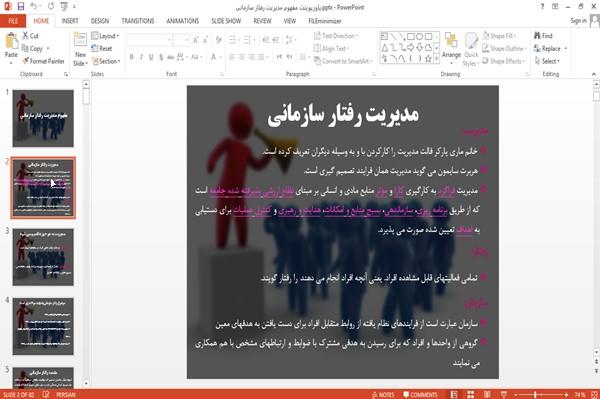The height and width of the screenshot is (399, 600).
Task: Open Shape Outline dropdown
Action: [x=505, y=48]
